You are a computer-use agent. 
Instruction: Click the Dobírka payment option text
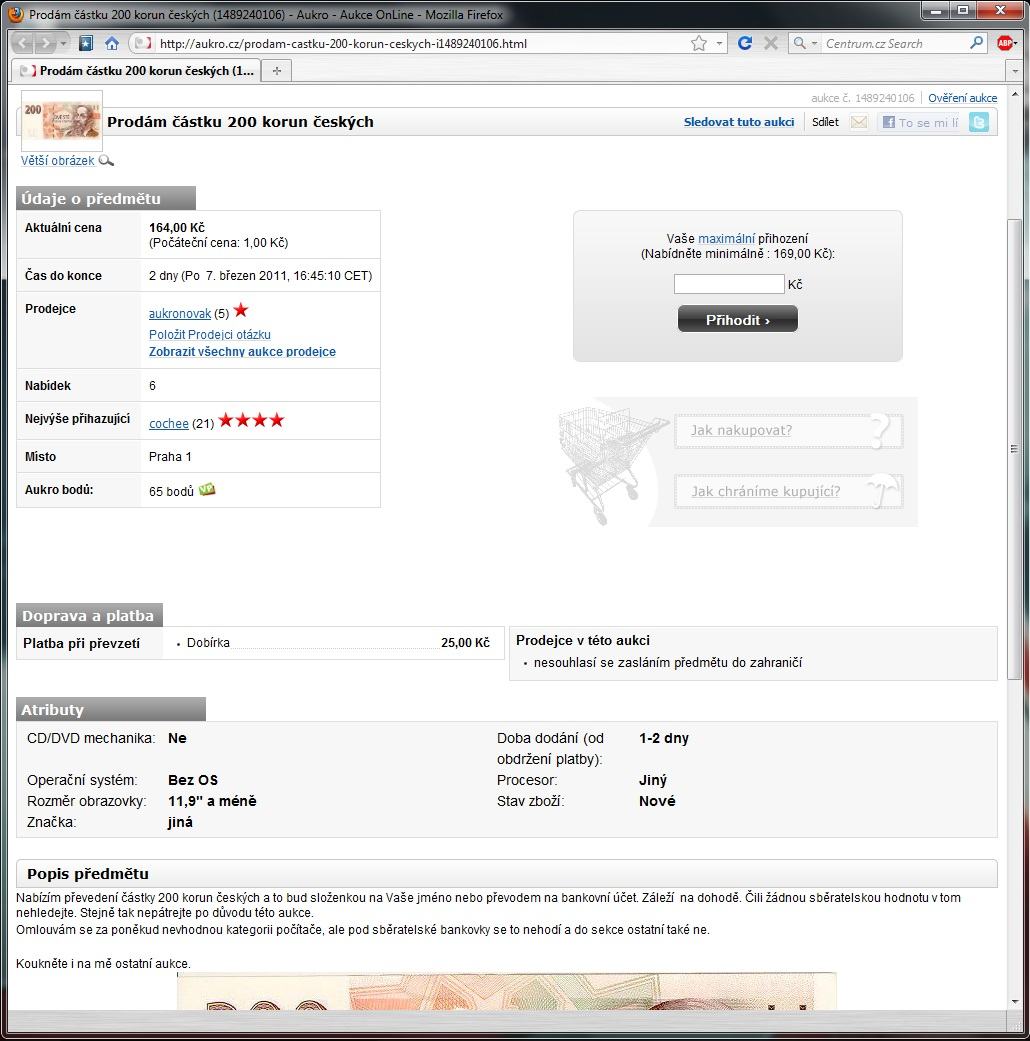click(x=208, y=643)
